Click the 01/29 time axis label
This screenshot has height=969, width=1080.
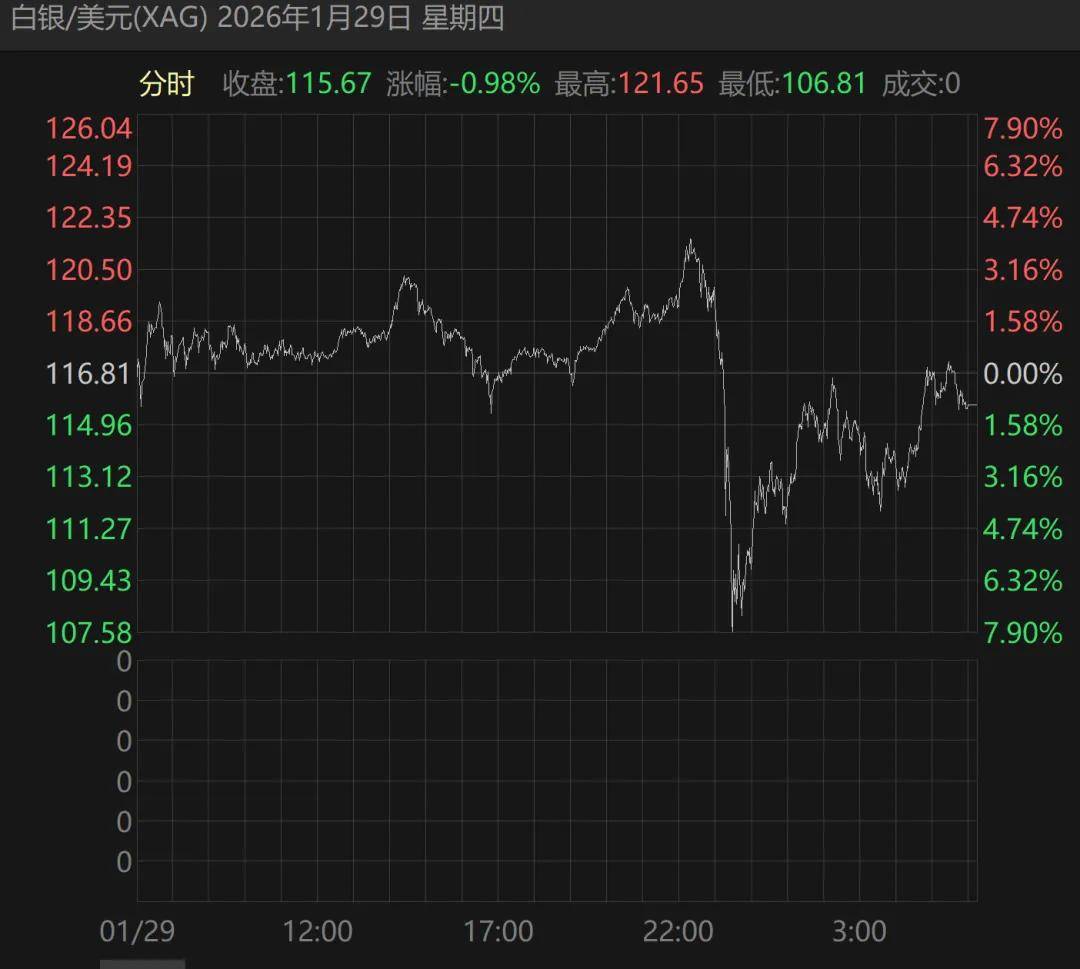tap(138, 930)
